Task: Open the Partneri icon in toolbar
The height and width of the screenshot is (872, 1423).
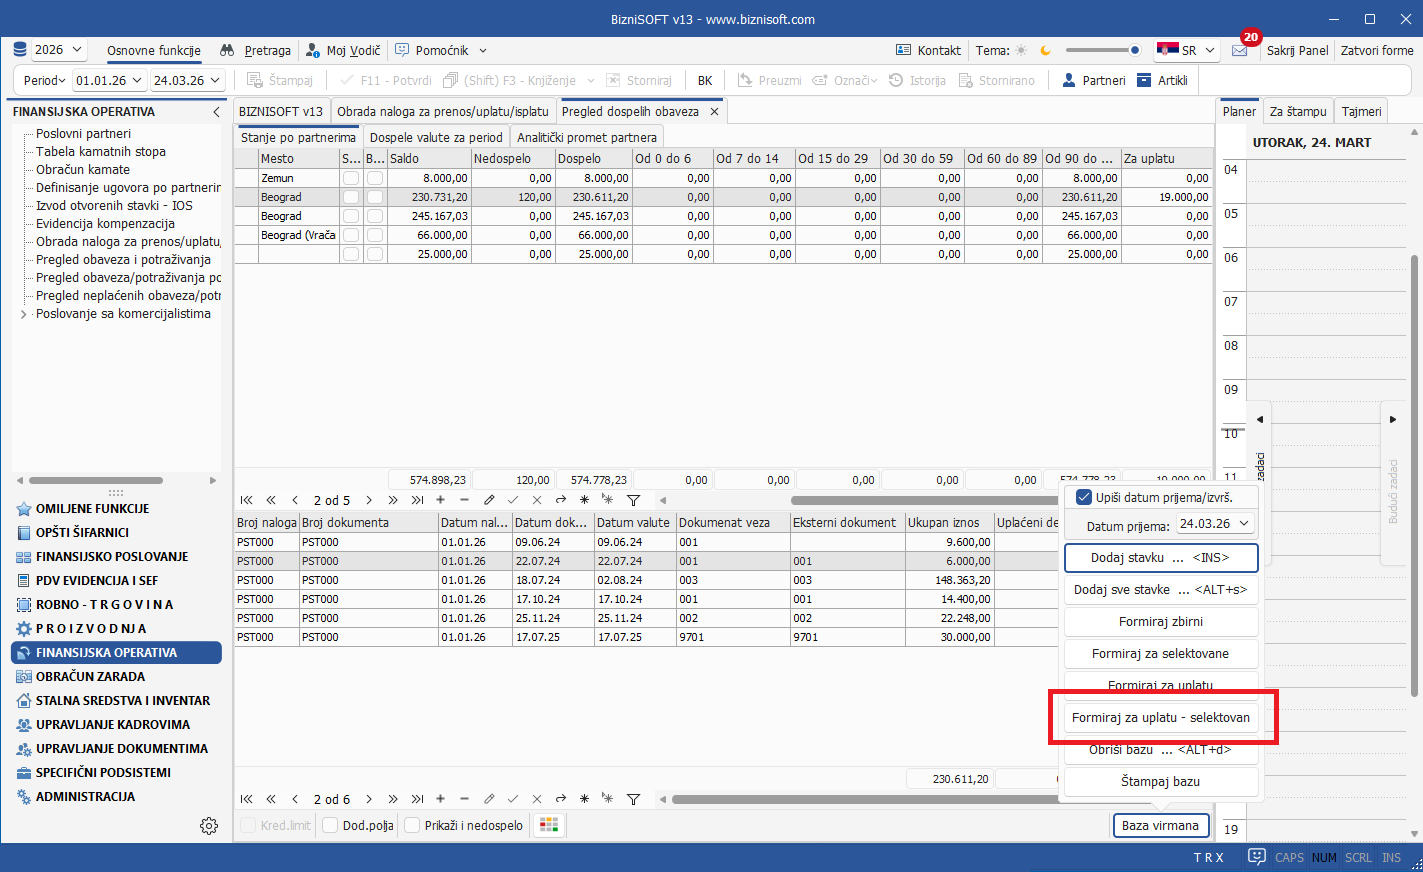Action: point(1068,80)
